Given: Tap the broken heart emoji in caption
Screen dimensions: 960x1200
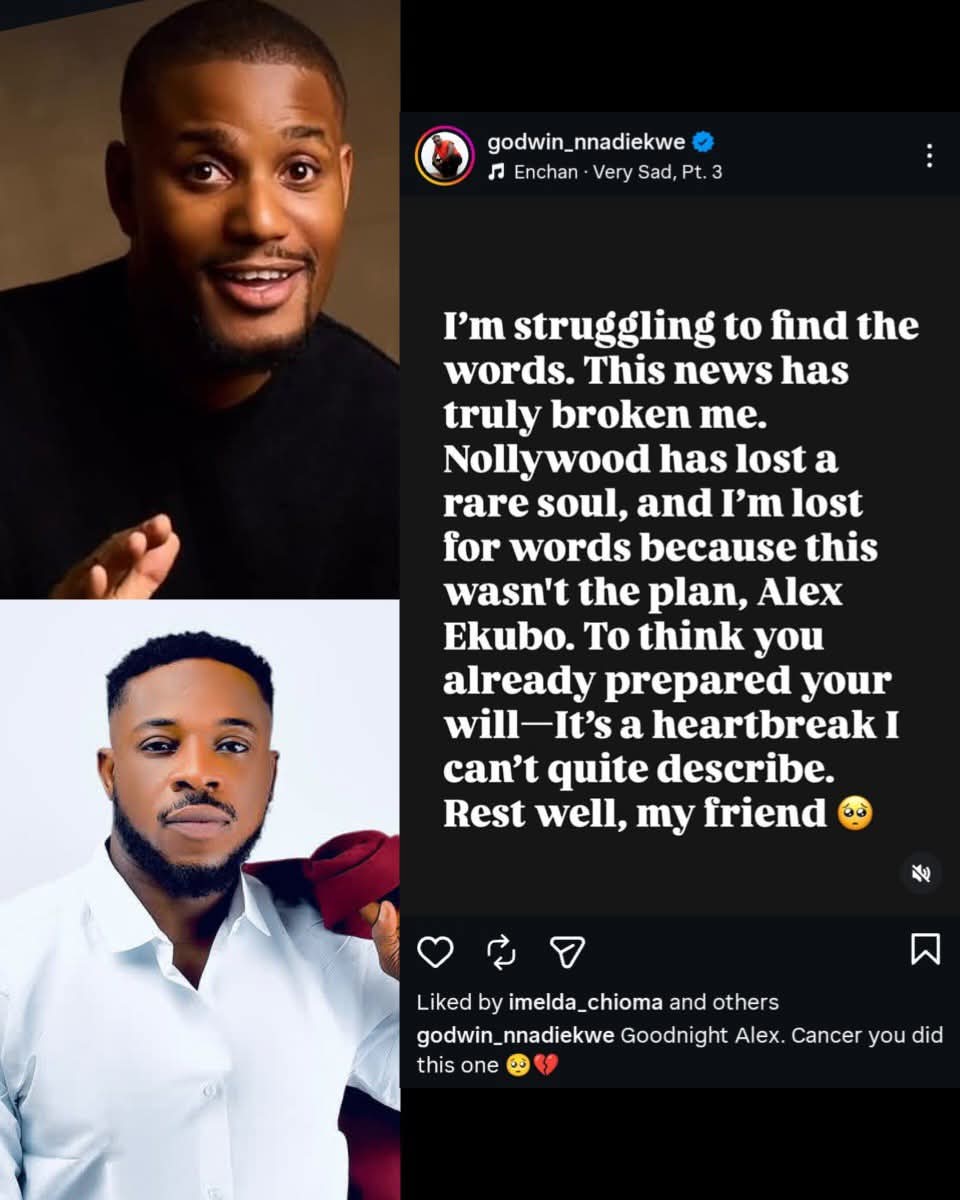Looking at the screenshot, I should coord(546,1066).
